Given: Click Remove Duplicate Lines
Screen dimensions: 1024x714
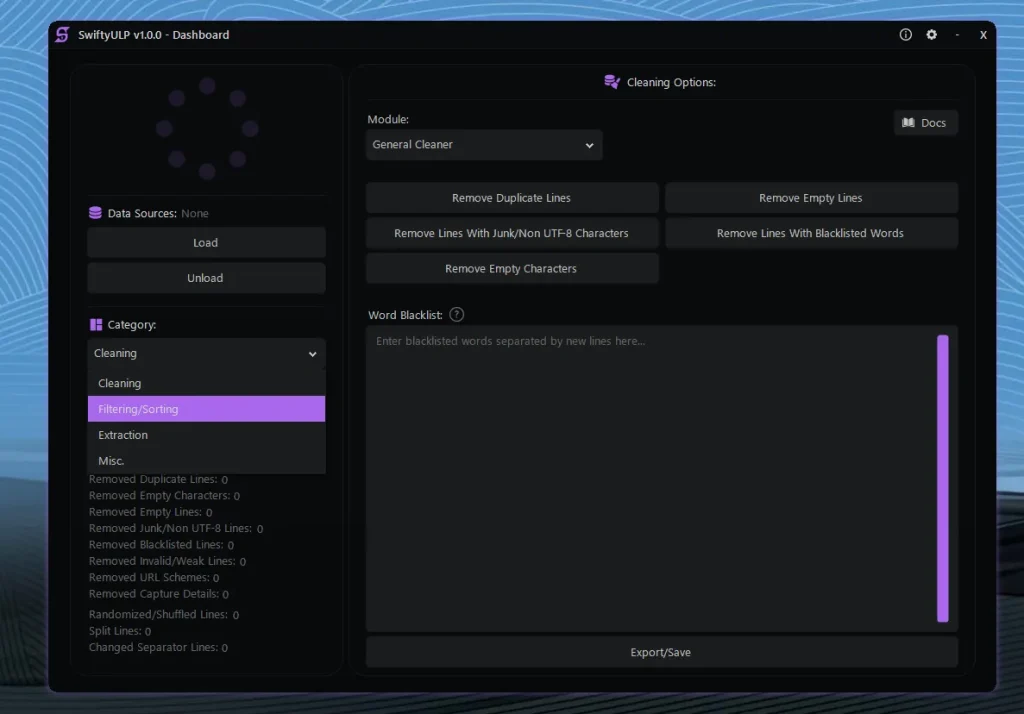Looking at the screenshot, I should (511, 197).
